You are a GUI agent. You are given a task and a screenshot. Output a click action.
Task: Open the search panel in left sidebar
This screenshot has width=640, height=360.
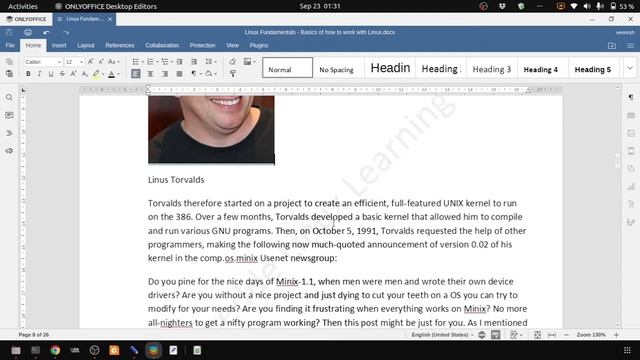(9, 98)
